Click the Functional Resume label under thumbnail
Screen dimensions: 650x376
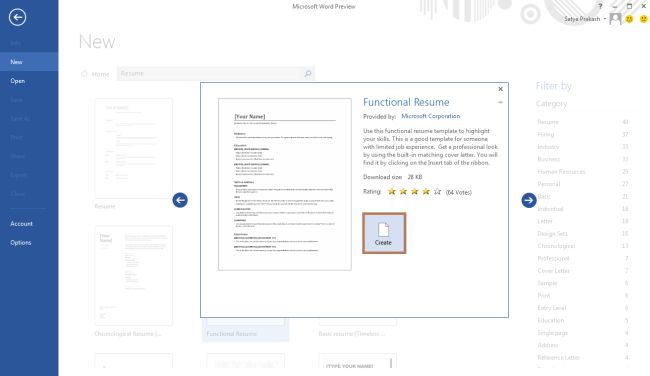pyautogui.click(x=231, y=334)
